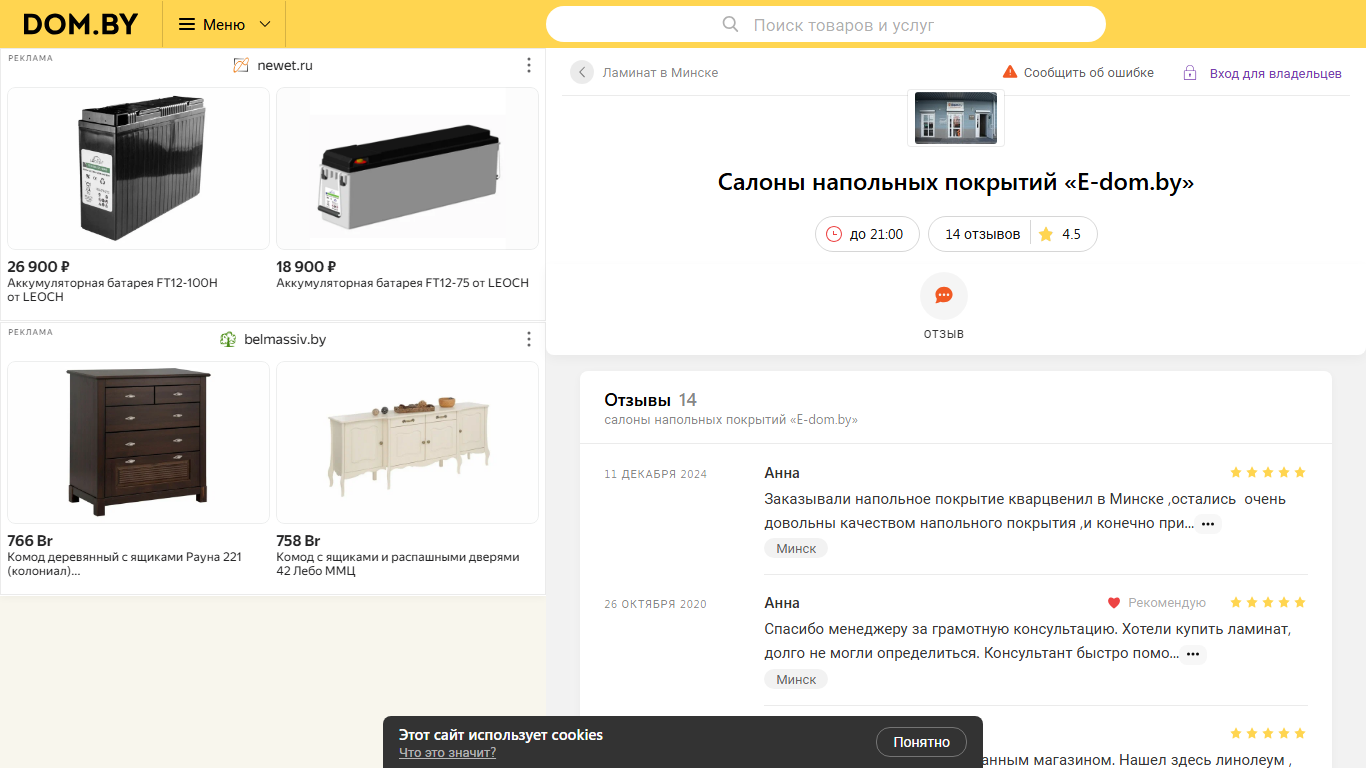Screen dimensions: 1366x768
Task: Open the 14 отзывов reviews button
Action: pyautogui.click(x=982, y=234)
